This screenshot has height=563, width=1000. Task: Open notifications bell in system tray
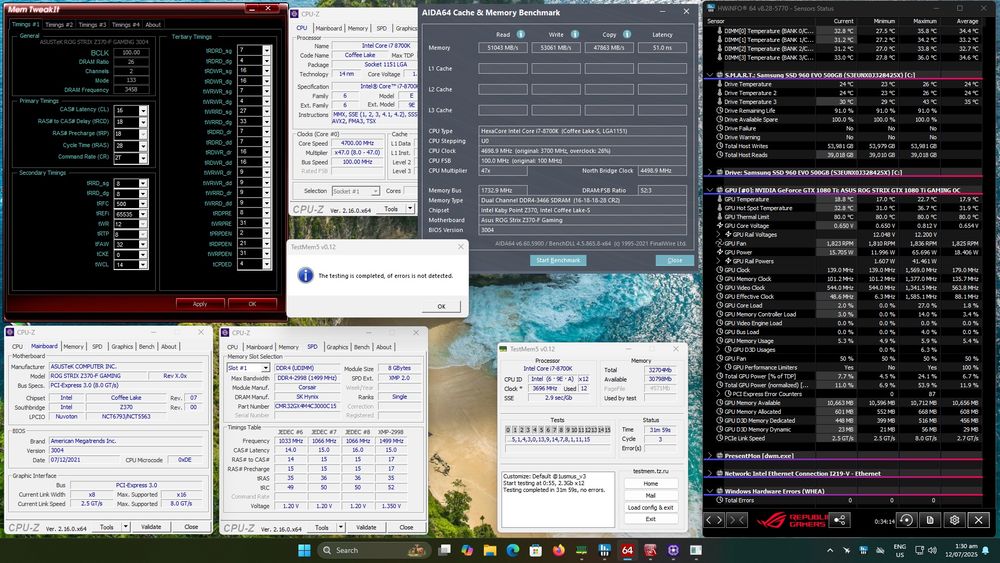986,550
